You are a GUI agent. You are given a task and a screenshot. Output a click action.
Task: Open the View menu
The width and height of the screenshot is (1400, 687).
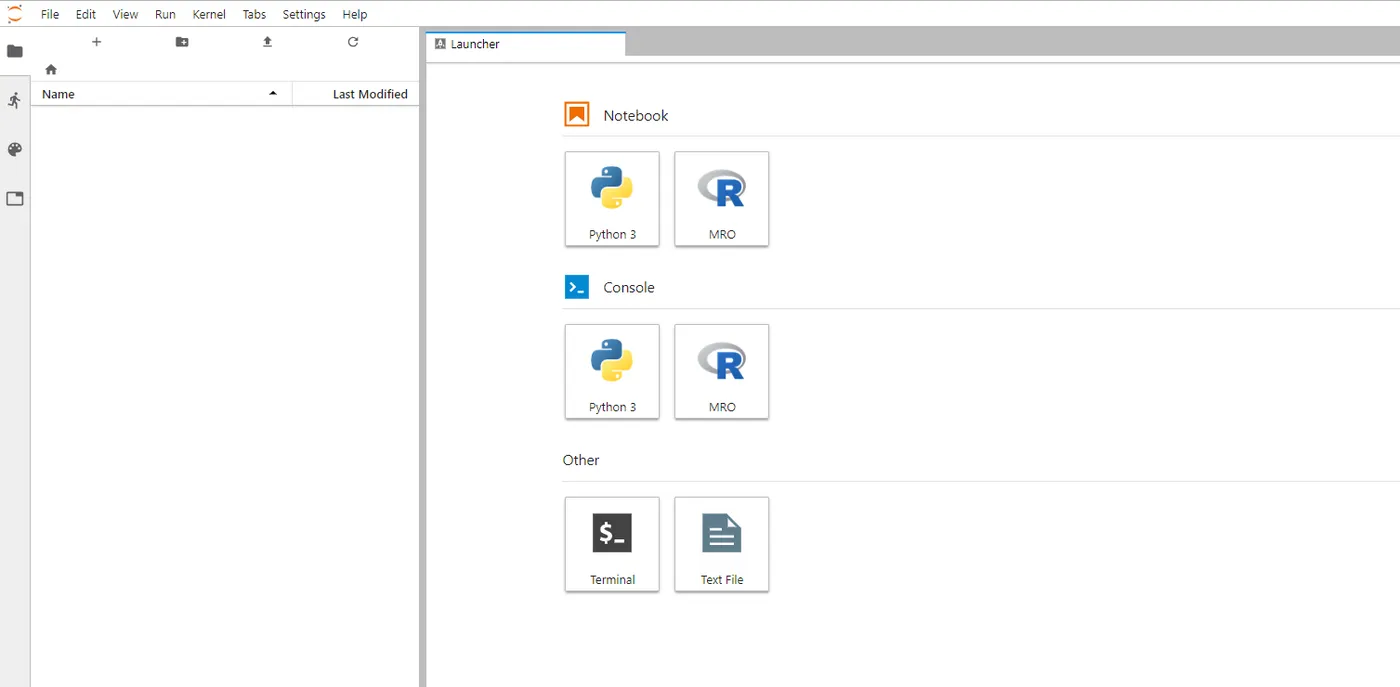(125, 14)
